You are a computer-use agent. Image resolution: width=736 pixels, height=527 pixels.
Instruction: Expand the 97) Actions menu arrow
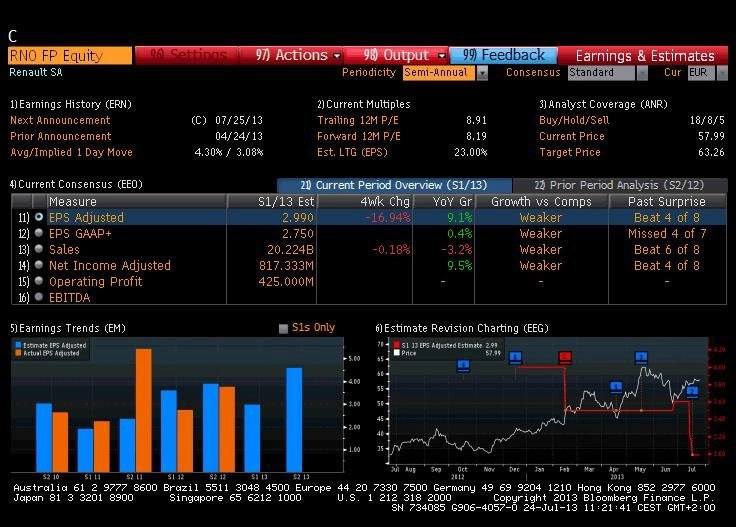coord(337,56)
